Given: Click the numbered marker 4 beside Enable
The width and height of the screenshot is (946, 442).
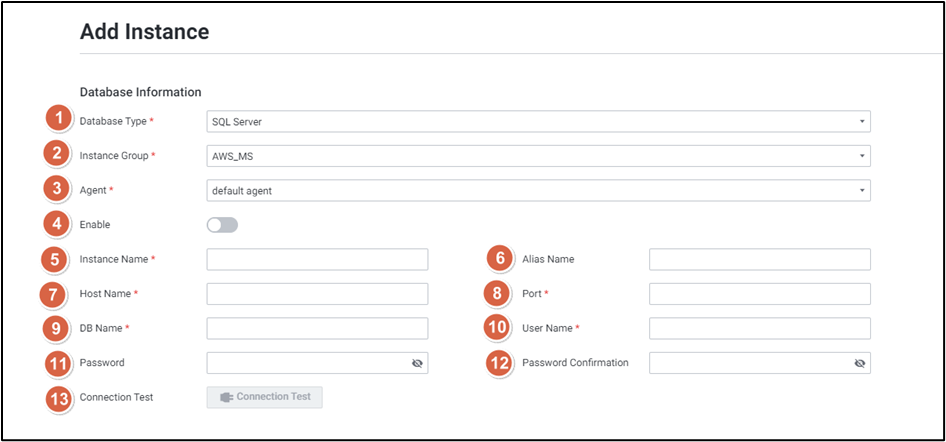Looking at the screenshot, I should click(x=59, y=224).
